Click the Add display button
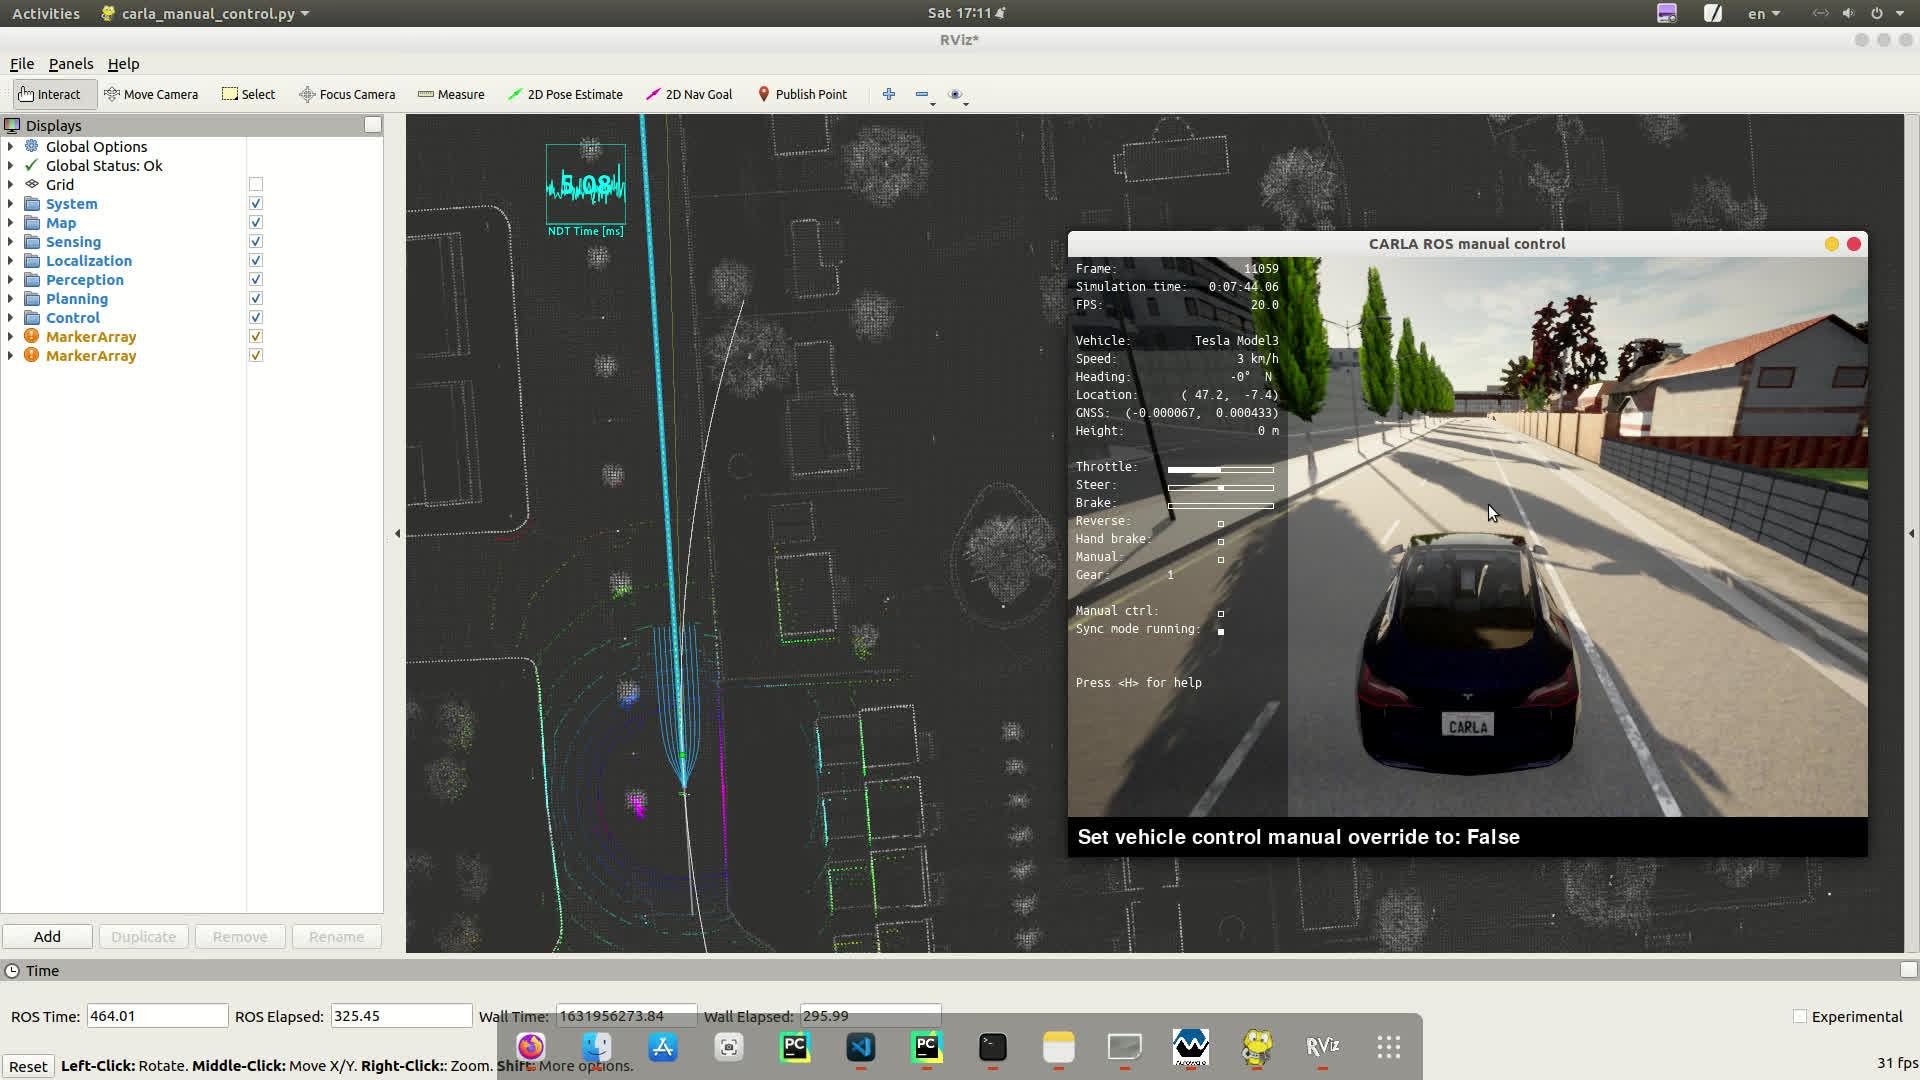The width and height of the screenshot is (1920, 1080). click(x=47, y=937)
